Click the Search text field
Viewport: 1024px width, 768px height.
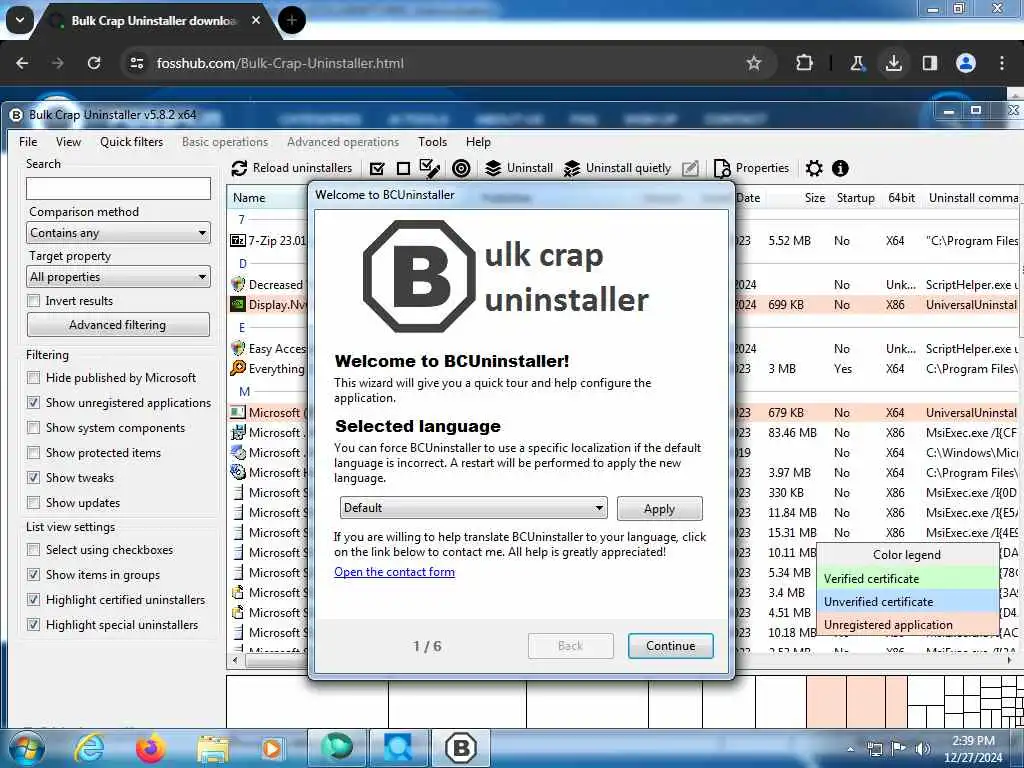coord(118,189)
